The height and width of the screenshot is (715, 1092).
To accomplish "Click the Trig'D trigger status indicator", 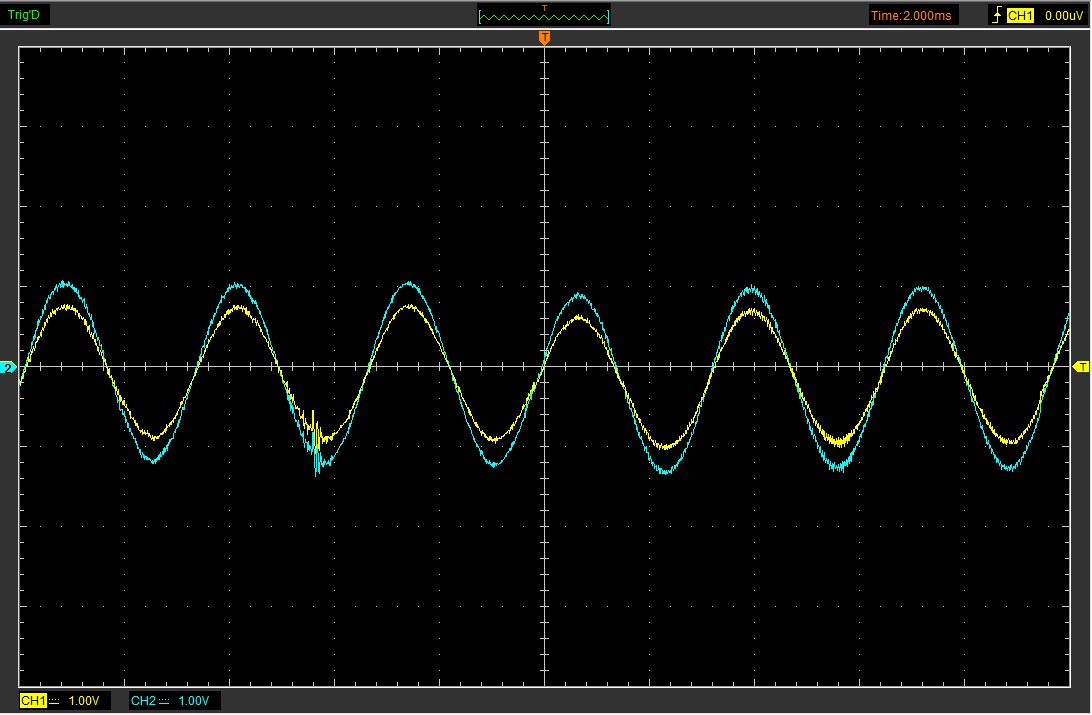I will (x=26, y=15).
